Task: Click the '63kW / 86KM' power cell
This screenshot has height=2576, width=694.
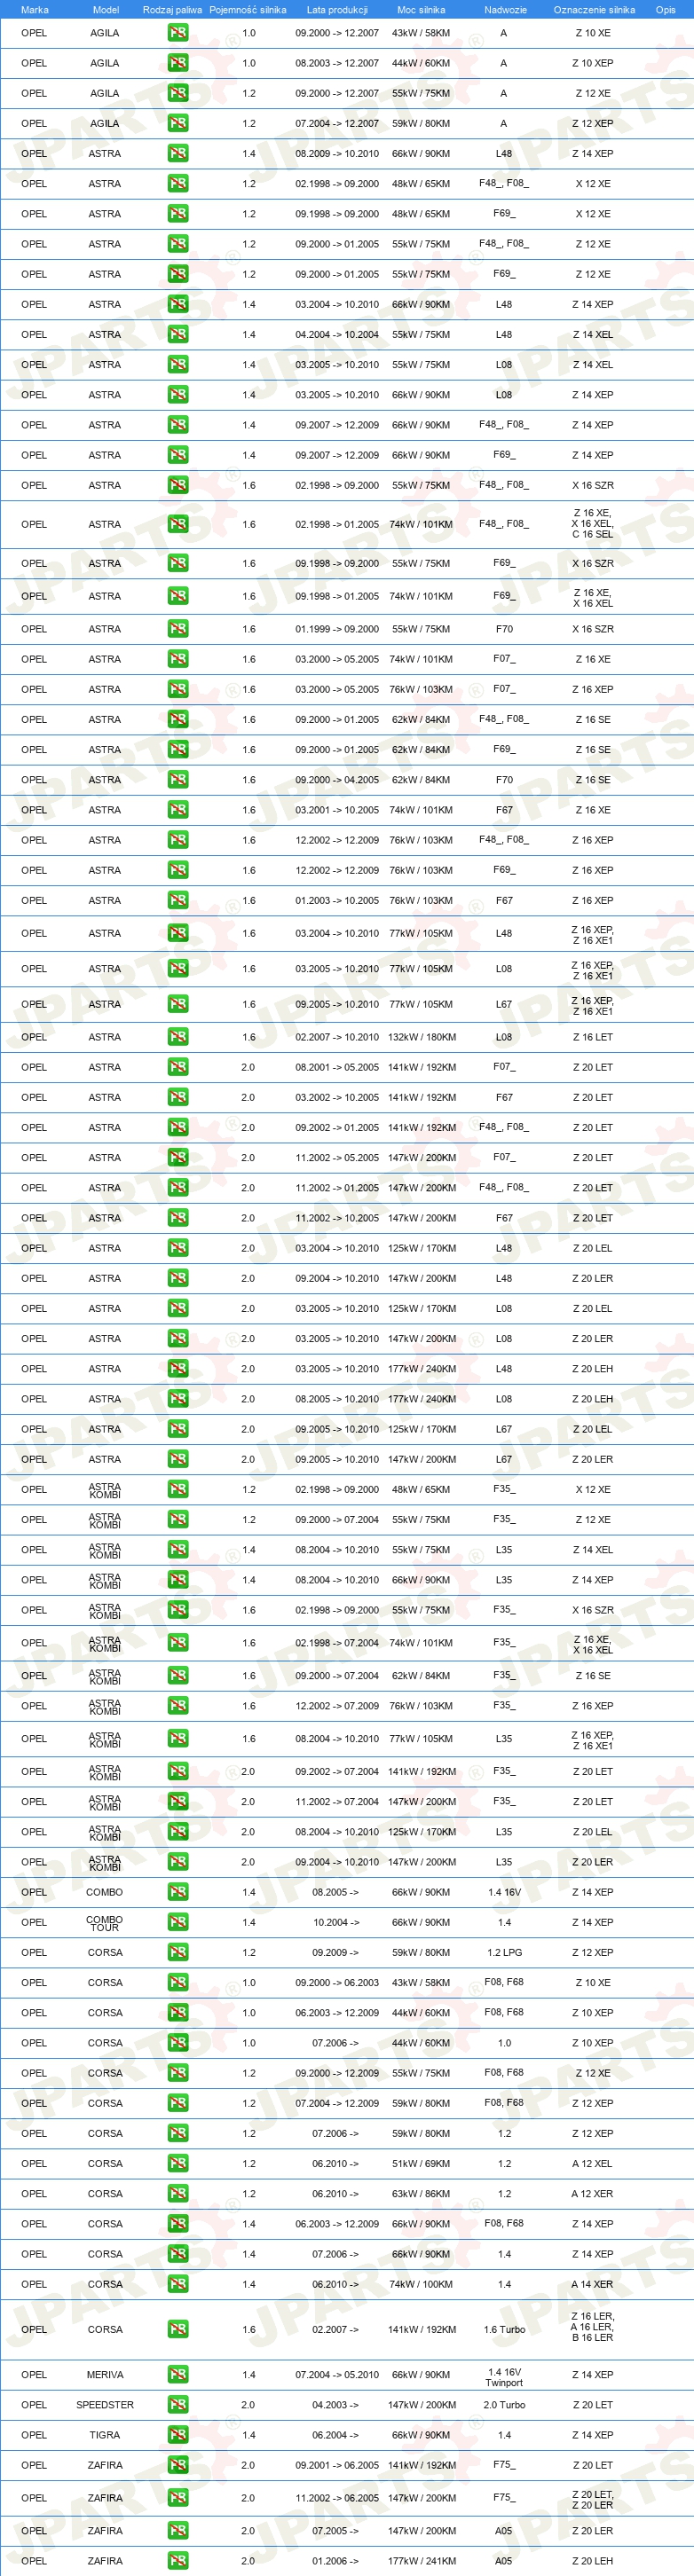Action: tap(421, 2193)
